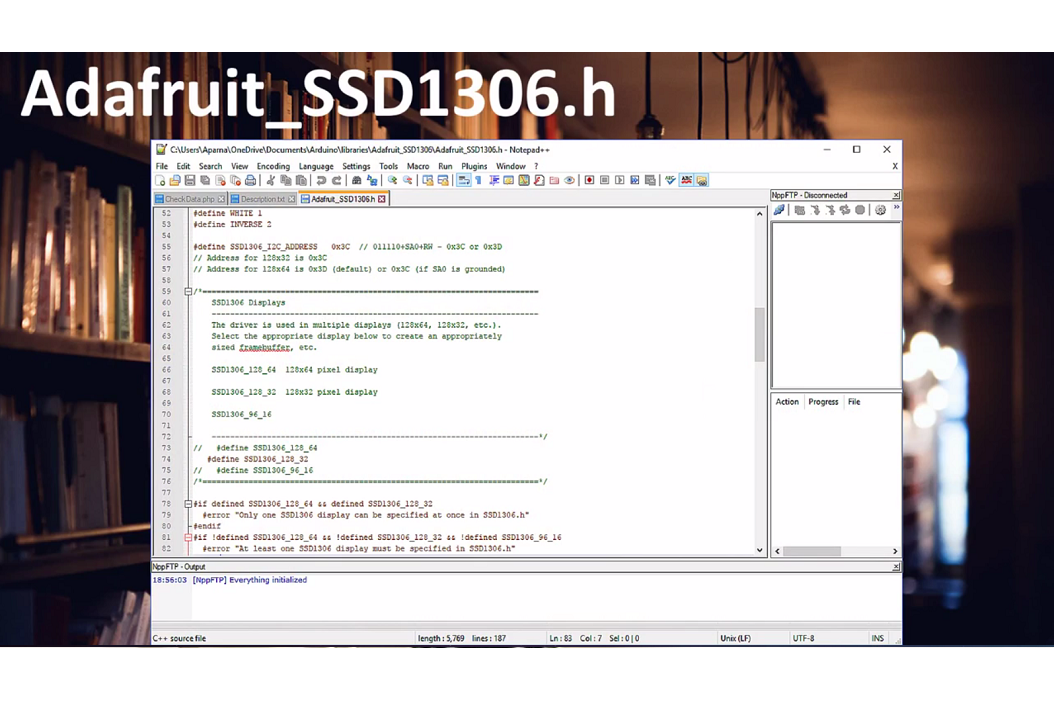1054x704 pixels.
Task: Click the Save recorded macro icon
Action: (650, 180)
